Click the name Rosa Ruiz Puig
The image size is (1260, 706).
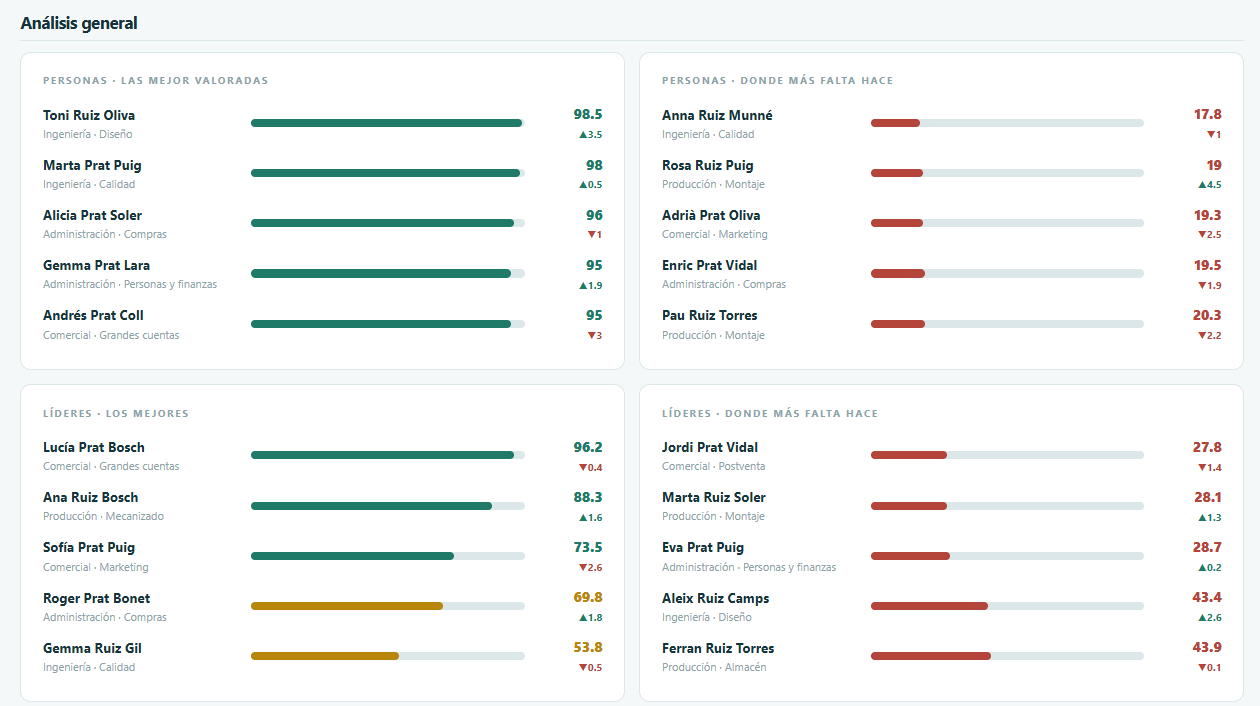(708, 165)
